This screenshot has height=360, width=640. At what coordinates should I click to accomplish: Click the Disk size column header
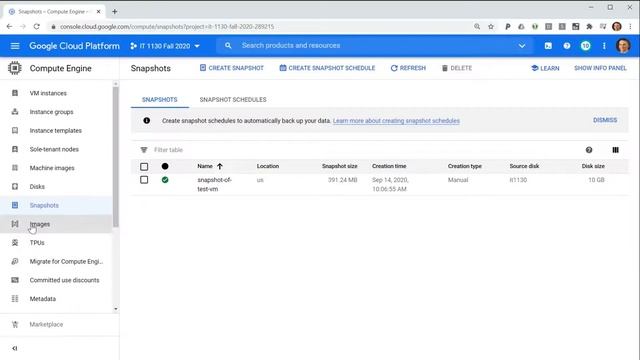593,166
